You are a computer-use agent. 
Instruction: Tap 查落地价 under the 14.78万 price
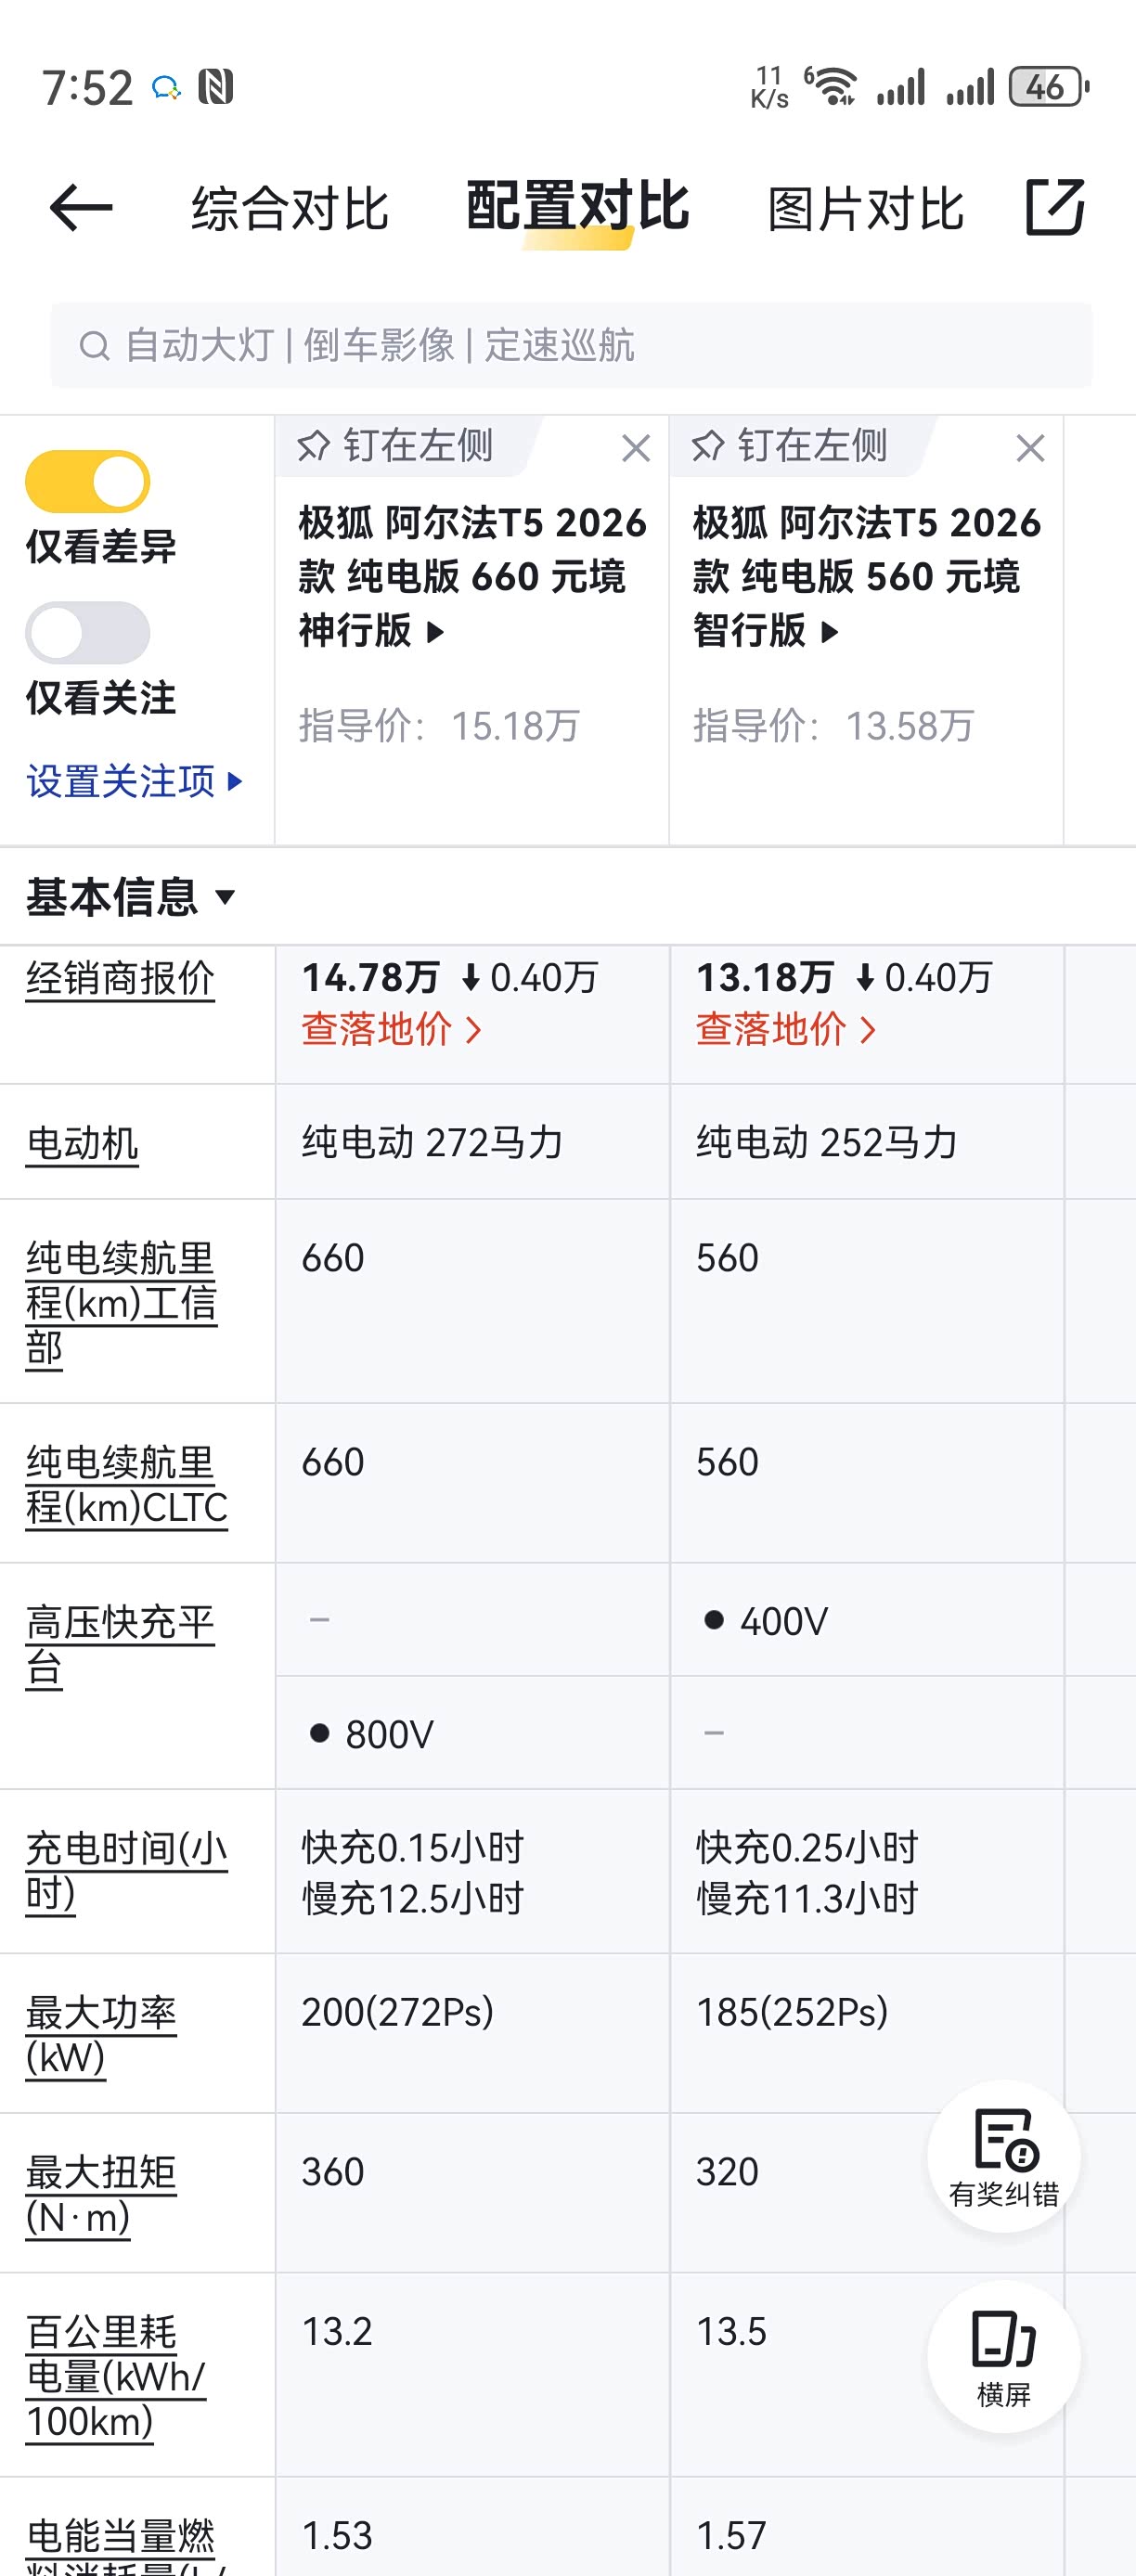coord(391,1029)
